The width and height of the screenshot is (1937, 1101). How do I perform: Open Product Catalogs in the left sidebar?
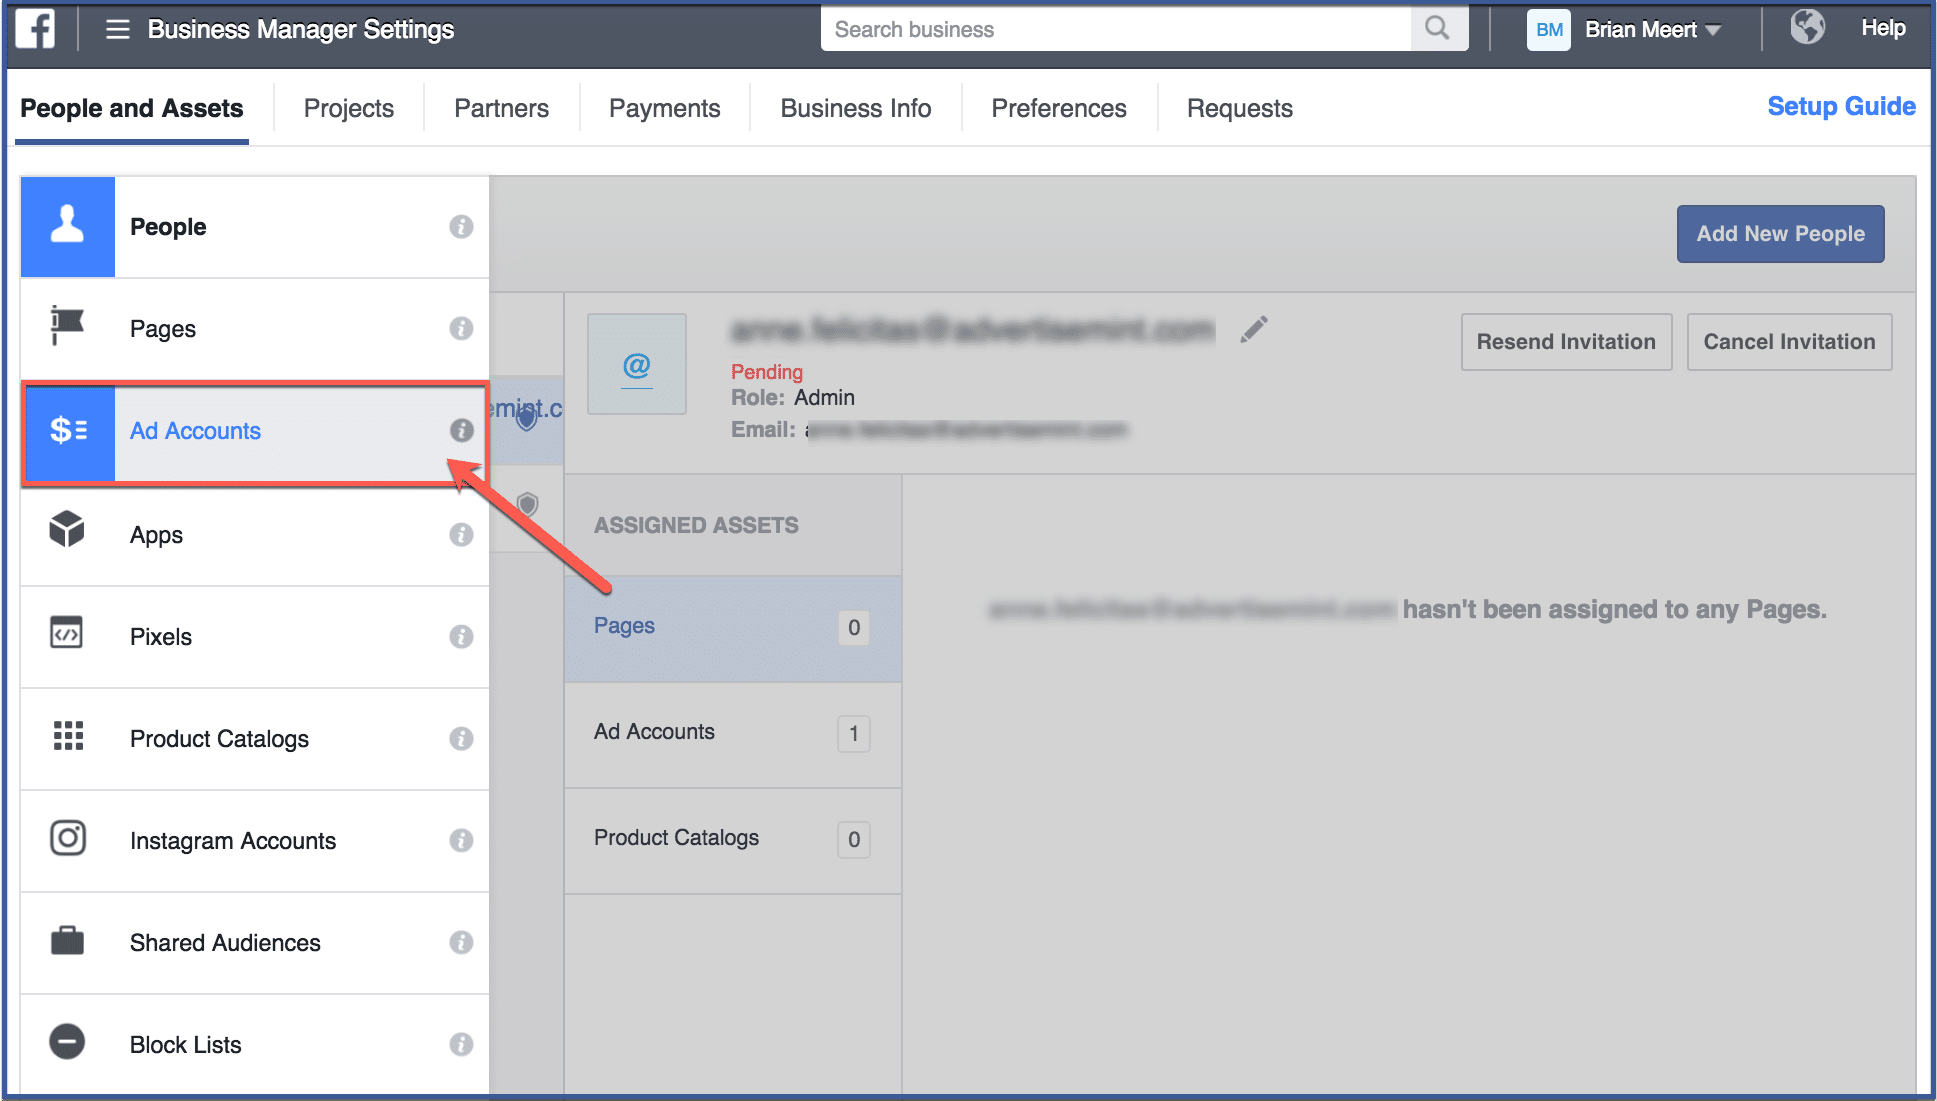(255, 739)
